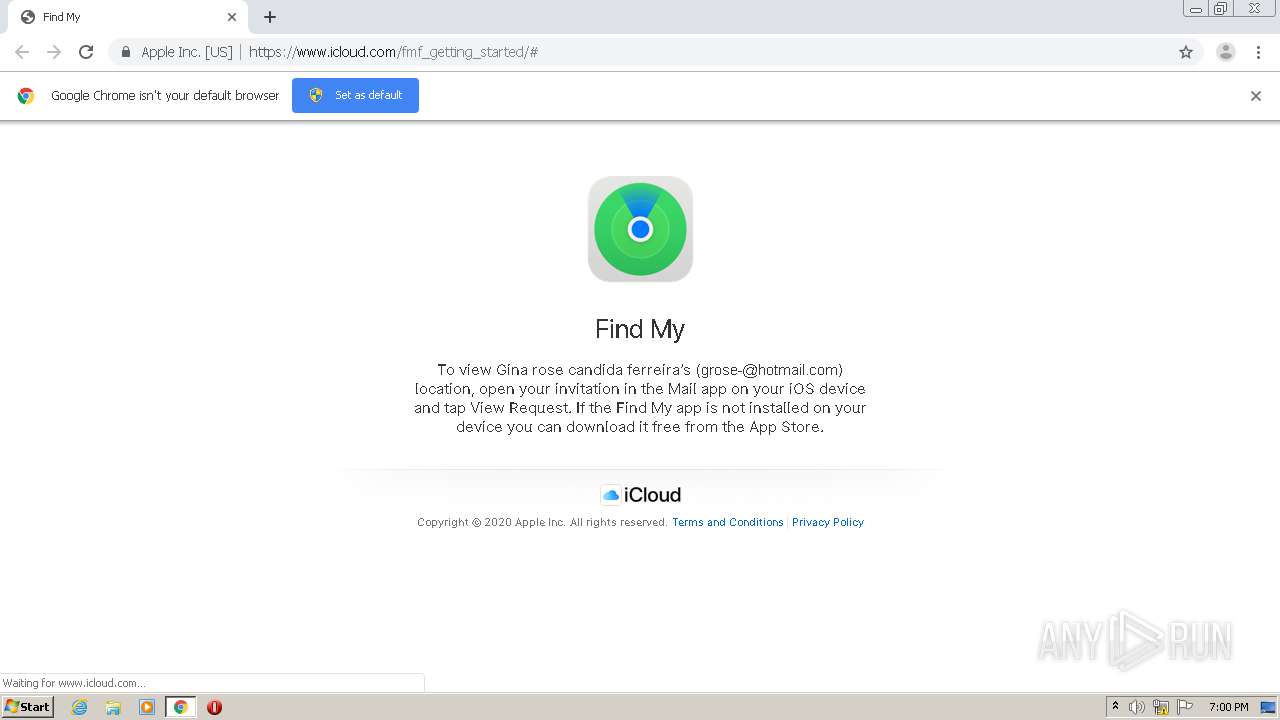This screenshot has height=720, width=1280.
Task: Click the 7:00 PM clock
Action: [1228, 707]
